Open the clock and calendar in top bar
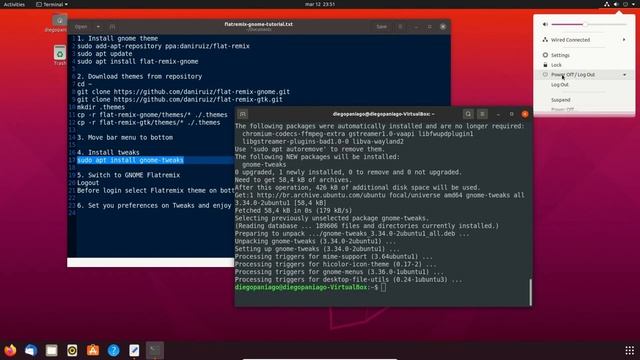The height and width of the screenshot is (360, 640). tap(320, 4)
